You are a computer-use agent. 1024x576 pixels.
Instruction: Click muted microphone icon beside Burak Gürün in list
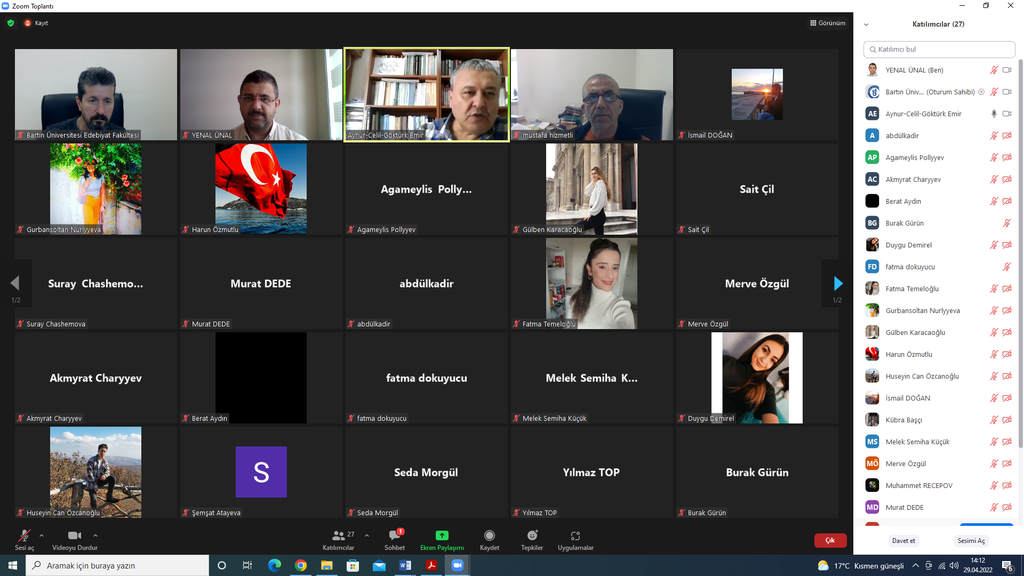[1007, 223]
